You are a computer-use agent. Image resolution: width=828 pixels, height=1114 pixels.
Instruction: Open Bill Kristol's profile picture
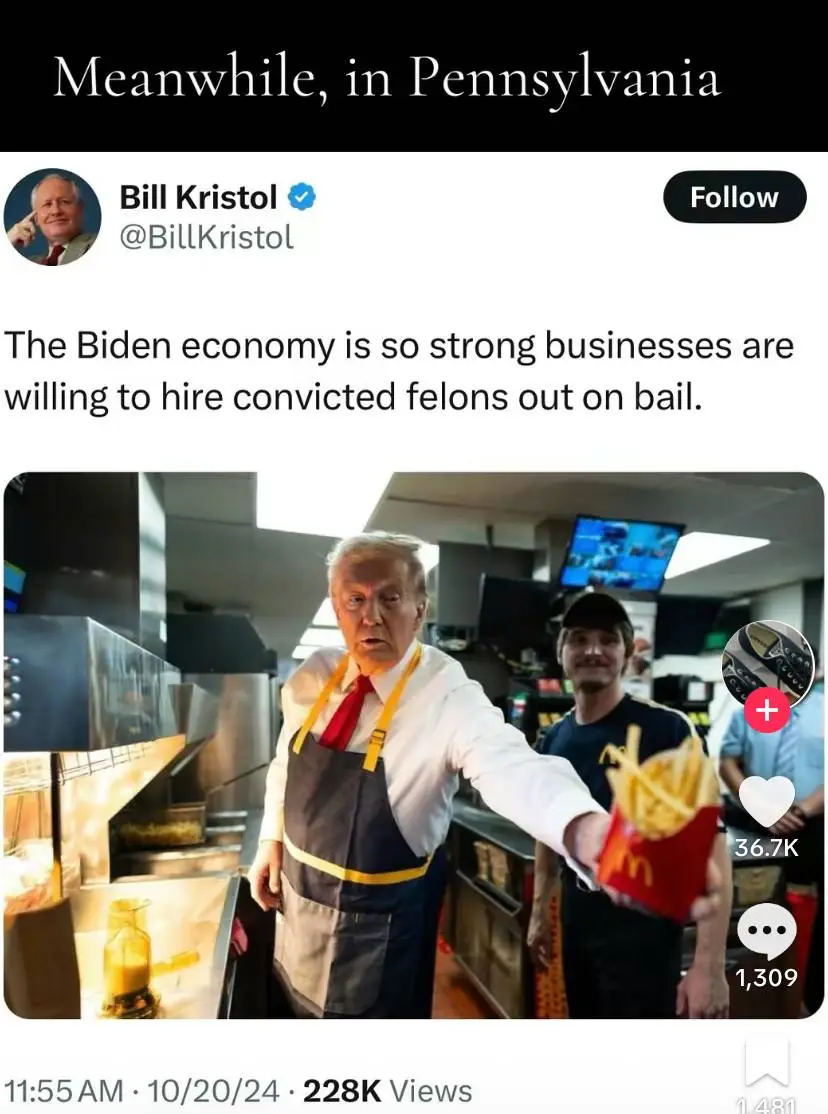pyautogui.click(x=53, y=217)
